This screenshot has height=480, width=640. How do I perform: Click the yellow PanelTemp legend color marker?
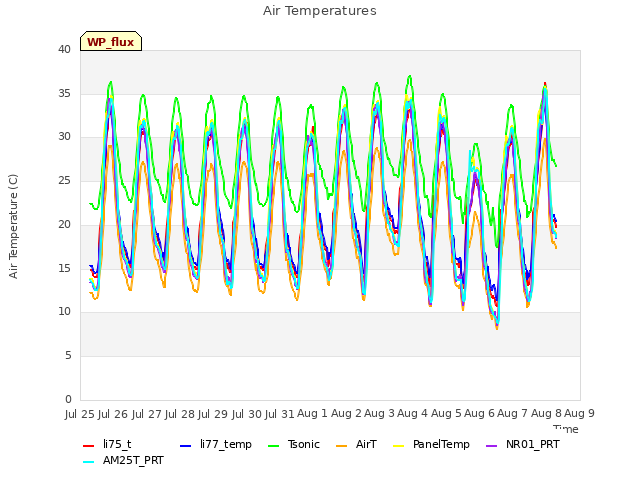pos(398,446)
